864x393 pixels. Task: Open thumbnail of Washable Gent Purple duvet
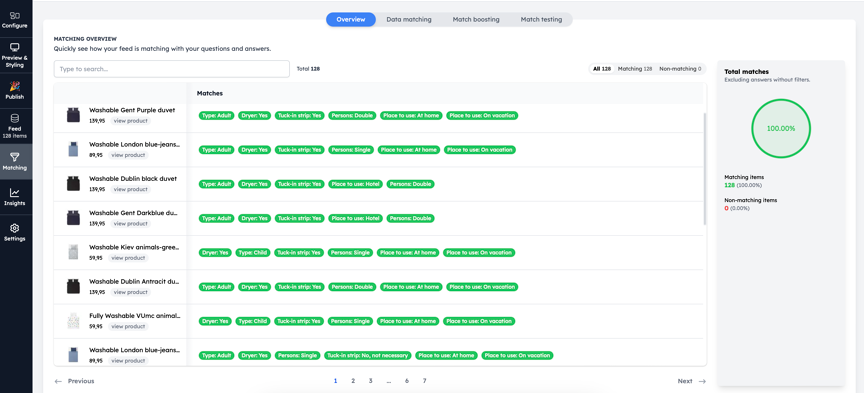click(73, 115)
